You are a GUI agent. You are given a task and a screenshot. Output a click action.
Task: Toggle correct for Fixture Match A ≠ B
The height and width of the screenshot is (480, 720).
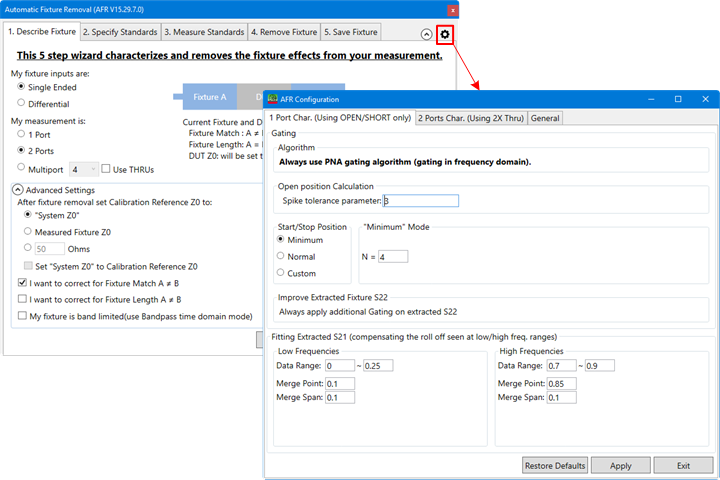[23, 283]
